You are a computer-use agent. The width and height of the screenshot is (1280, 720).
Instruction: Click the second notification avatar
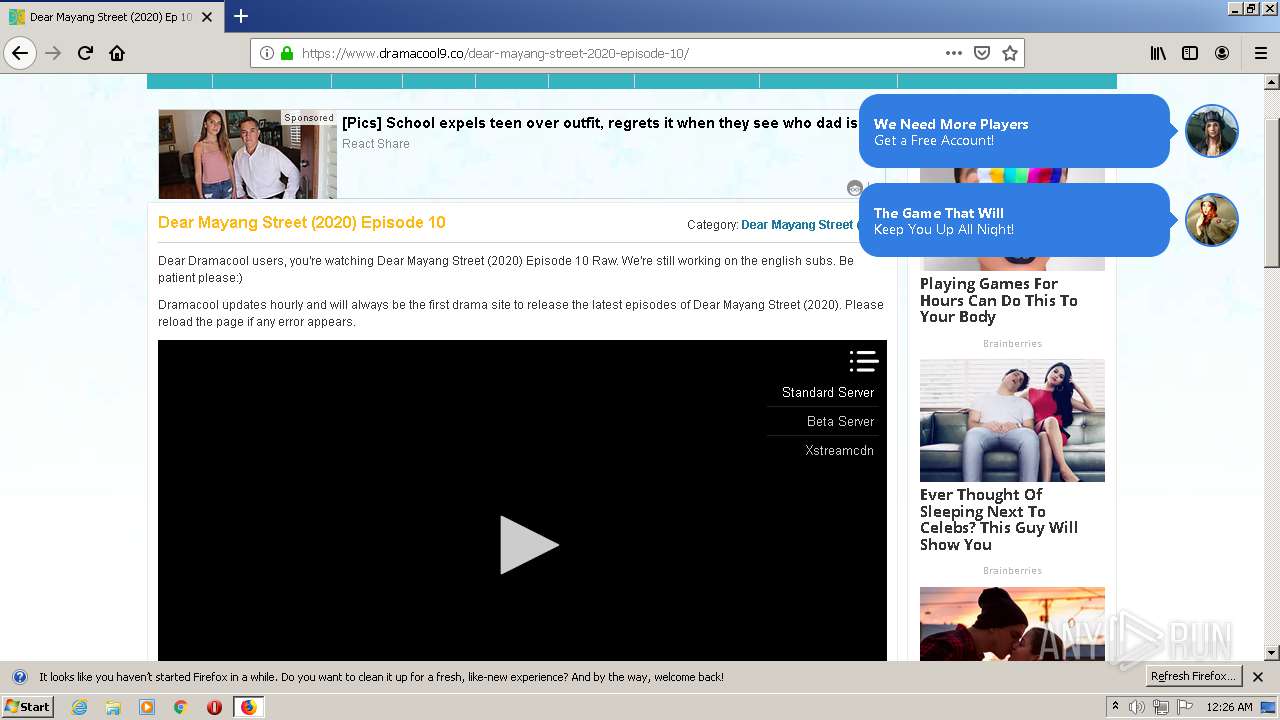coord(1212,220)
